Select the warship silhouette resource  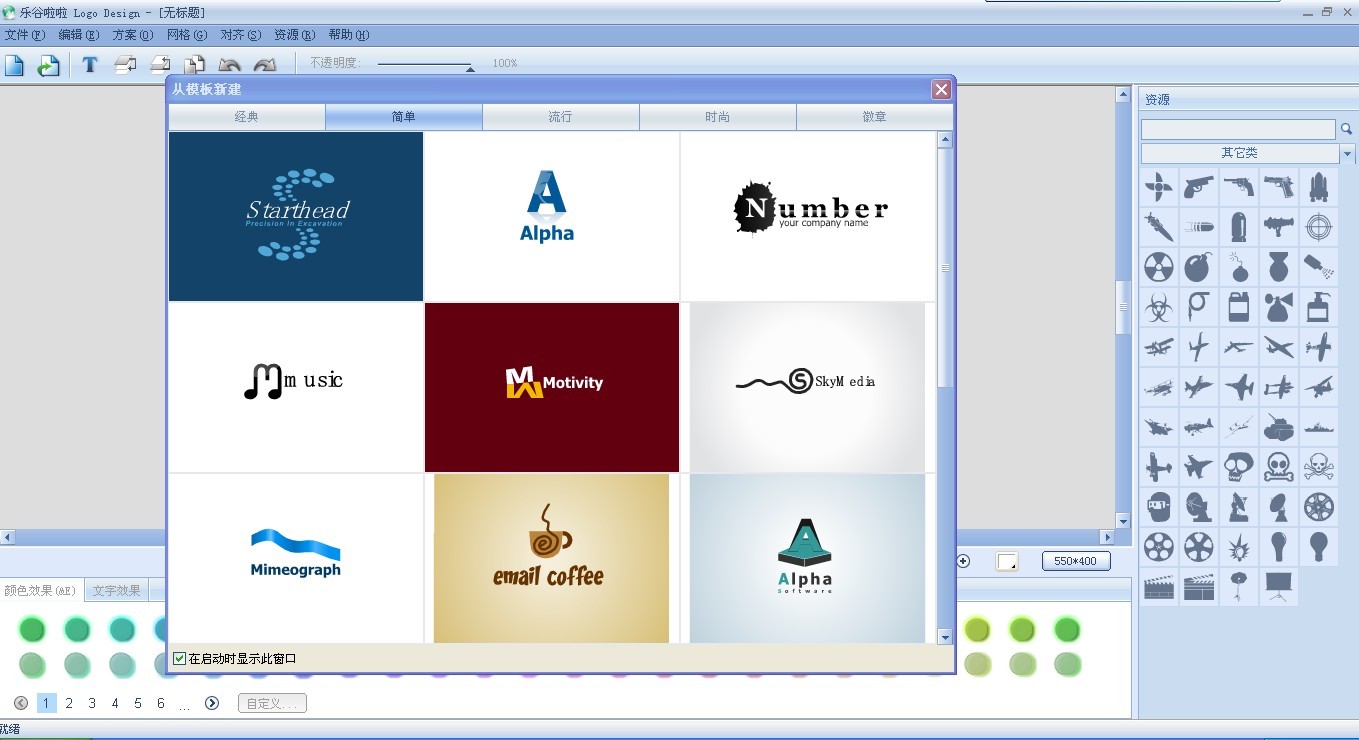point(1318,427)
